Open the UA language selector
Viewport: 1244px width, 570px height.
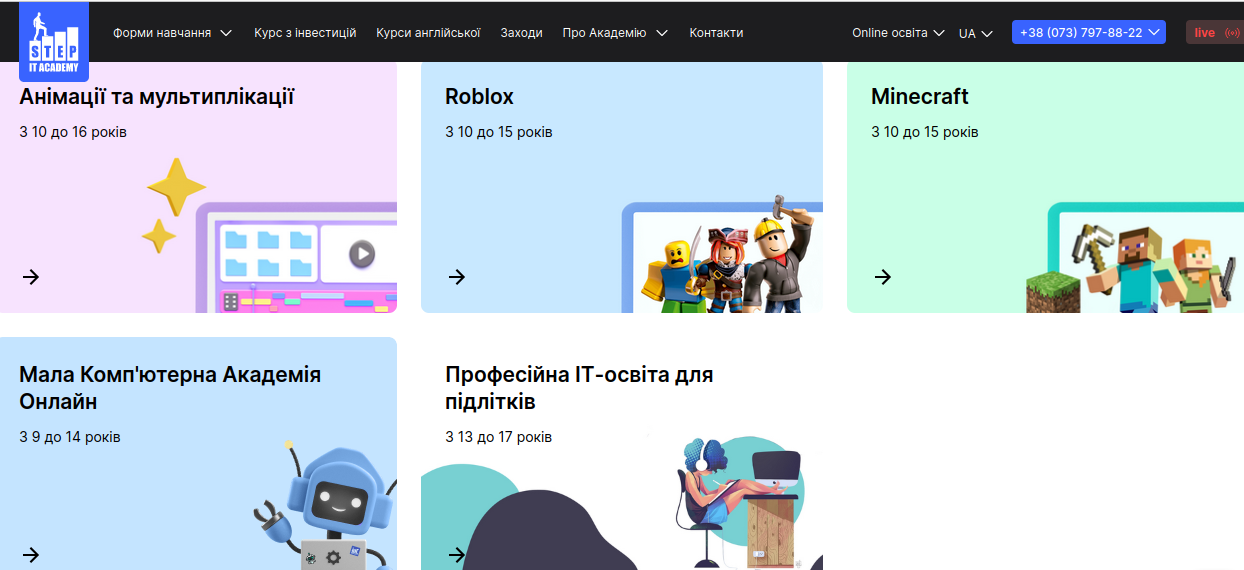[x=975, y=33]
